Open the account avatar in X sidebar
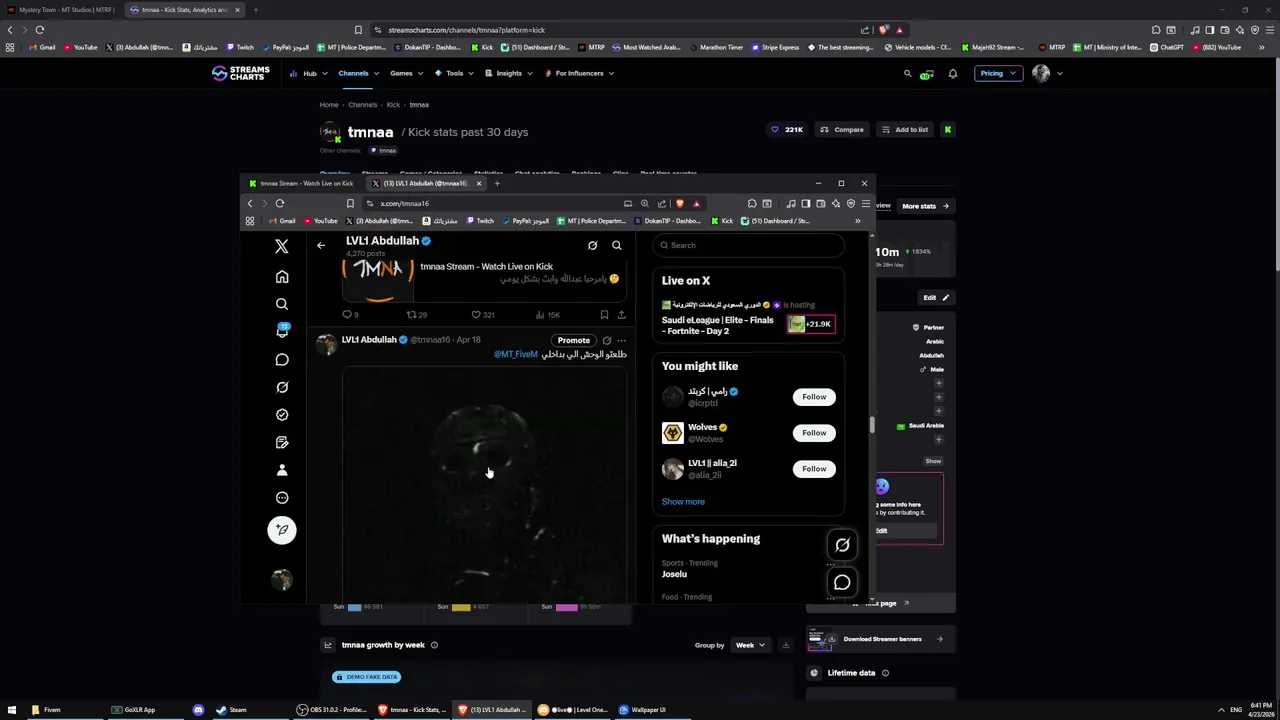Screen dimensions: 1280x720 282,580
